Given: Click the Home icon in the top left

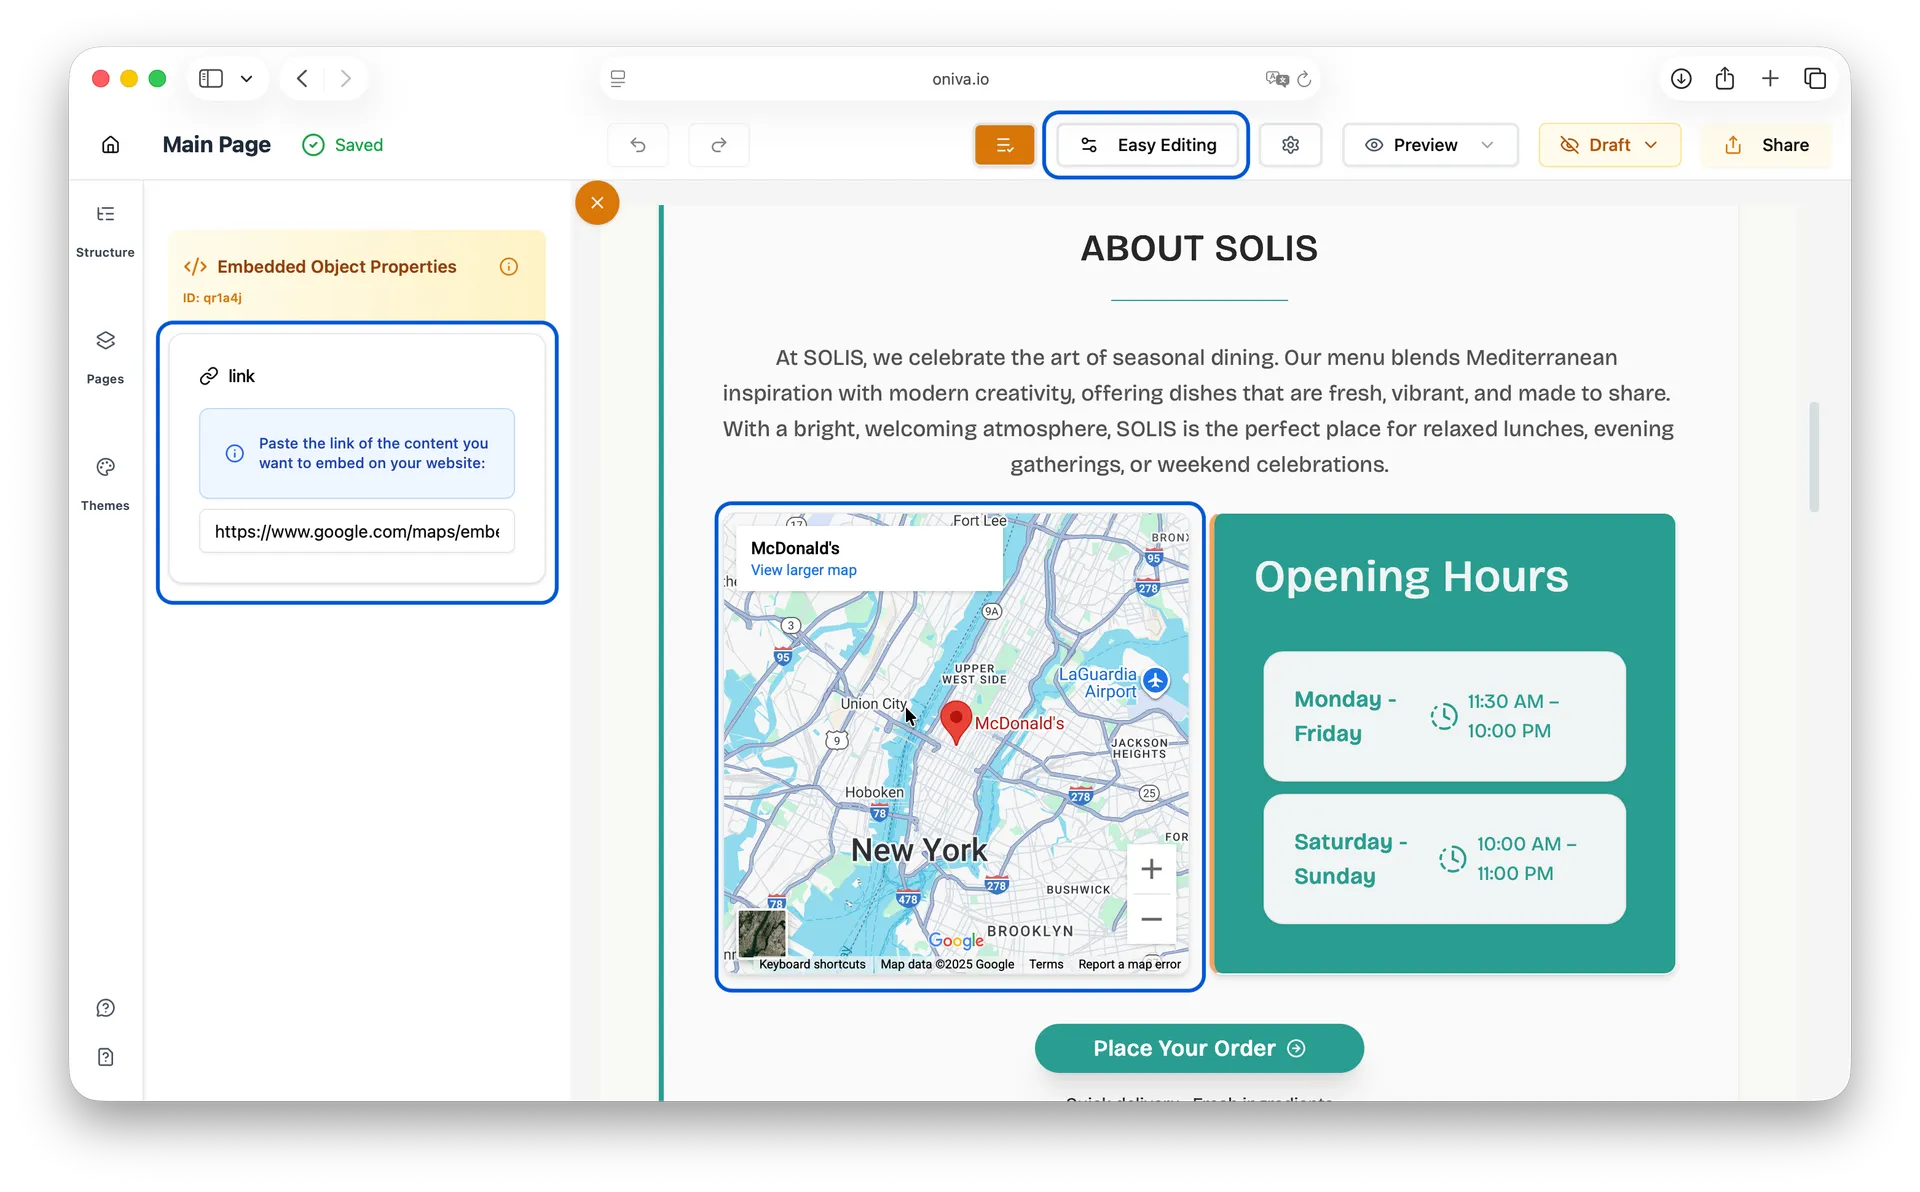Looking at the screenshot, I should (110, 144).
